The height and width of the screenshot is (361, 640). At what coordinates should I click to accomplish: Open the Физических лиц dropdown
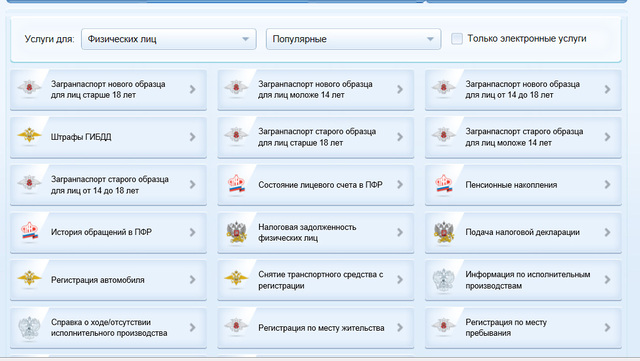tap(169, 39)
